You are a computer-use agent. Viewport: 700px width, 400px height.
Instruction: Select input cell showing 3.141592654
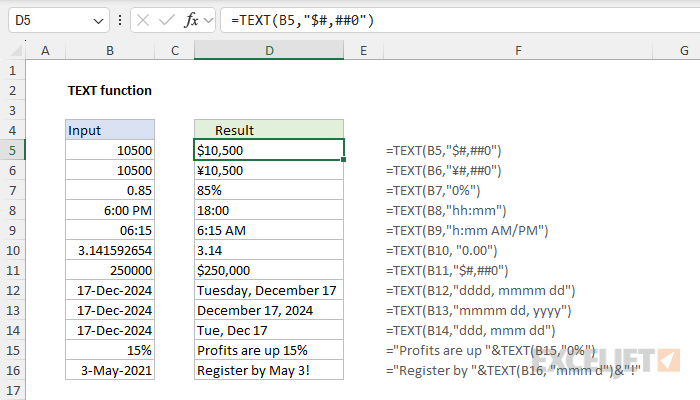click(x=110, y=250)
